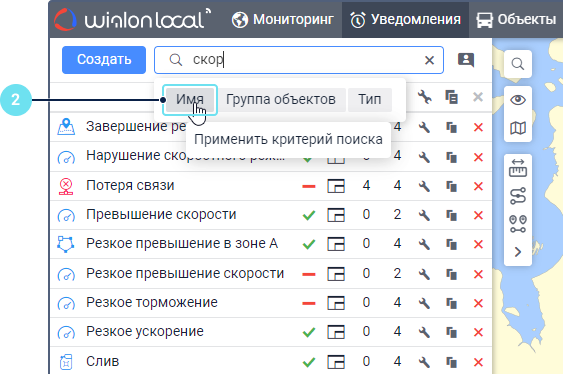Screen dimensions: 563x374
Task: Click the map search magnifier icon
Action: click(x=518, y=64)
